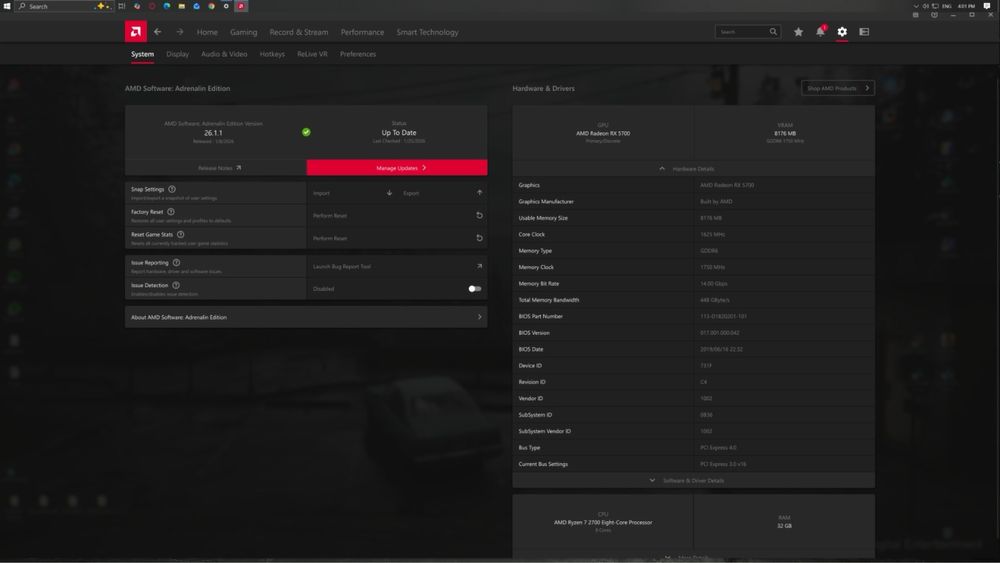Open notifications bell icon

coord(821,31)
